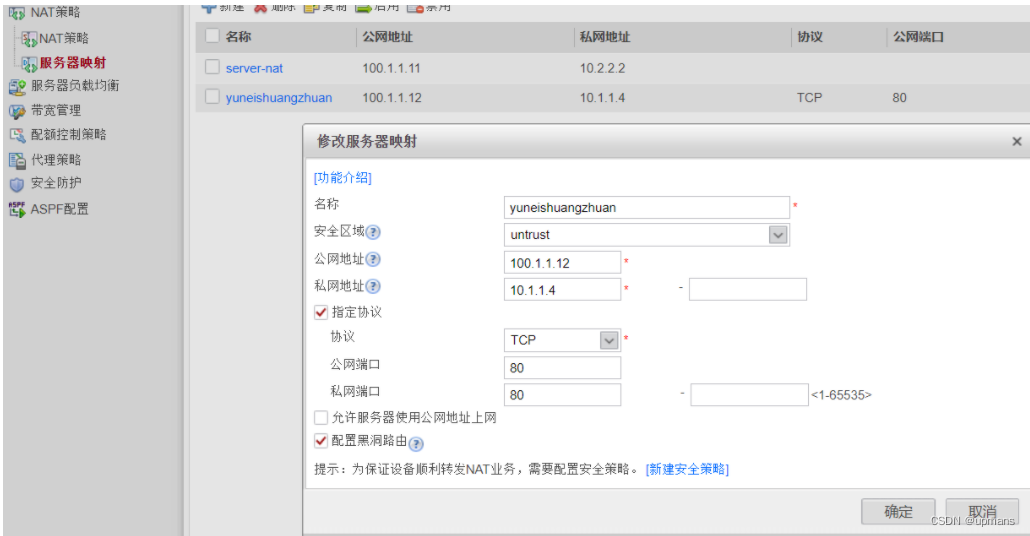Focus the 公网地址 input field
Viewport: 1030px width, 536px height.
pyautogui.click(x=562, y=263)
